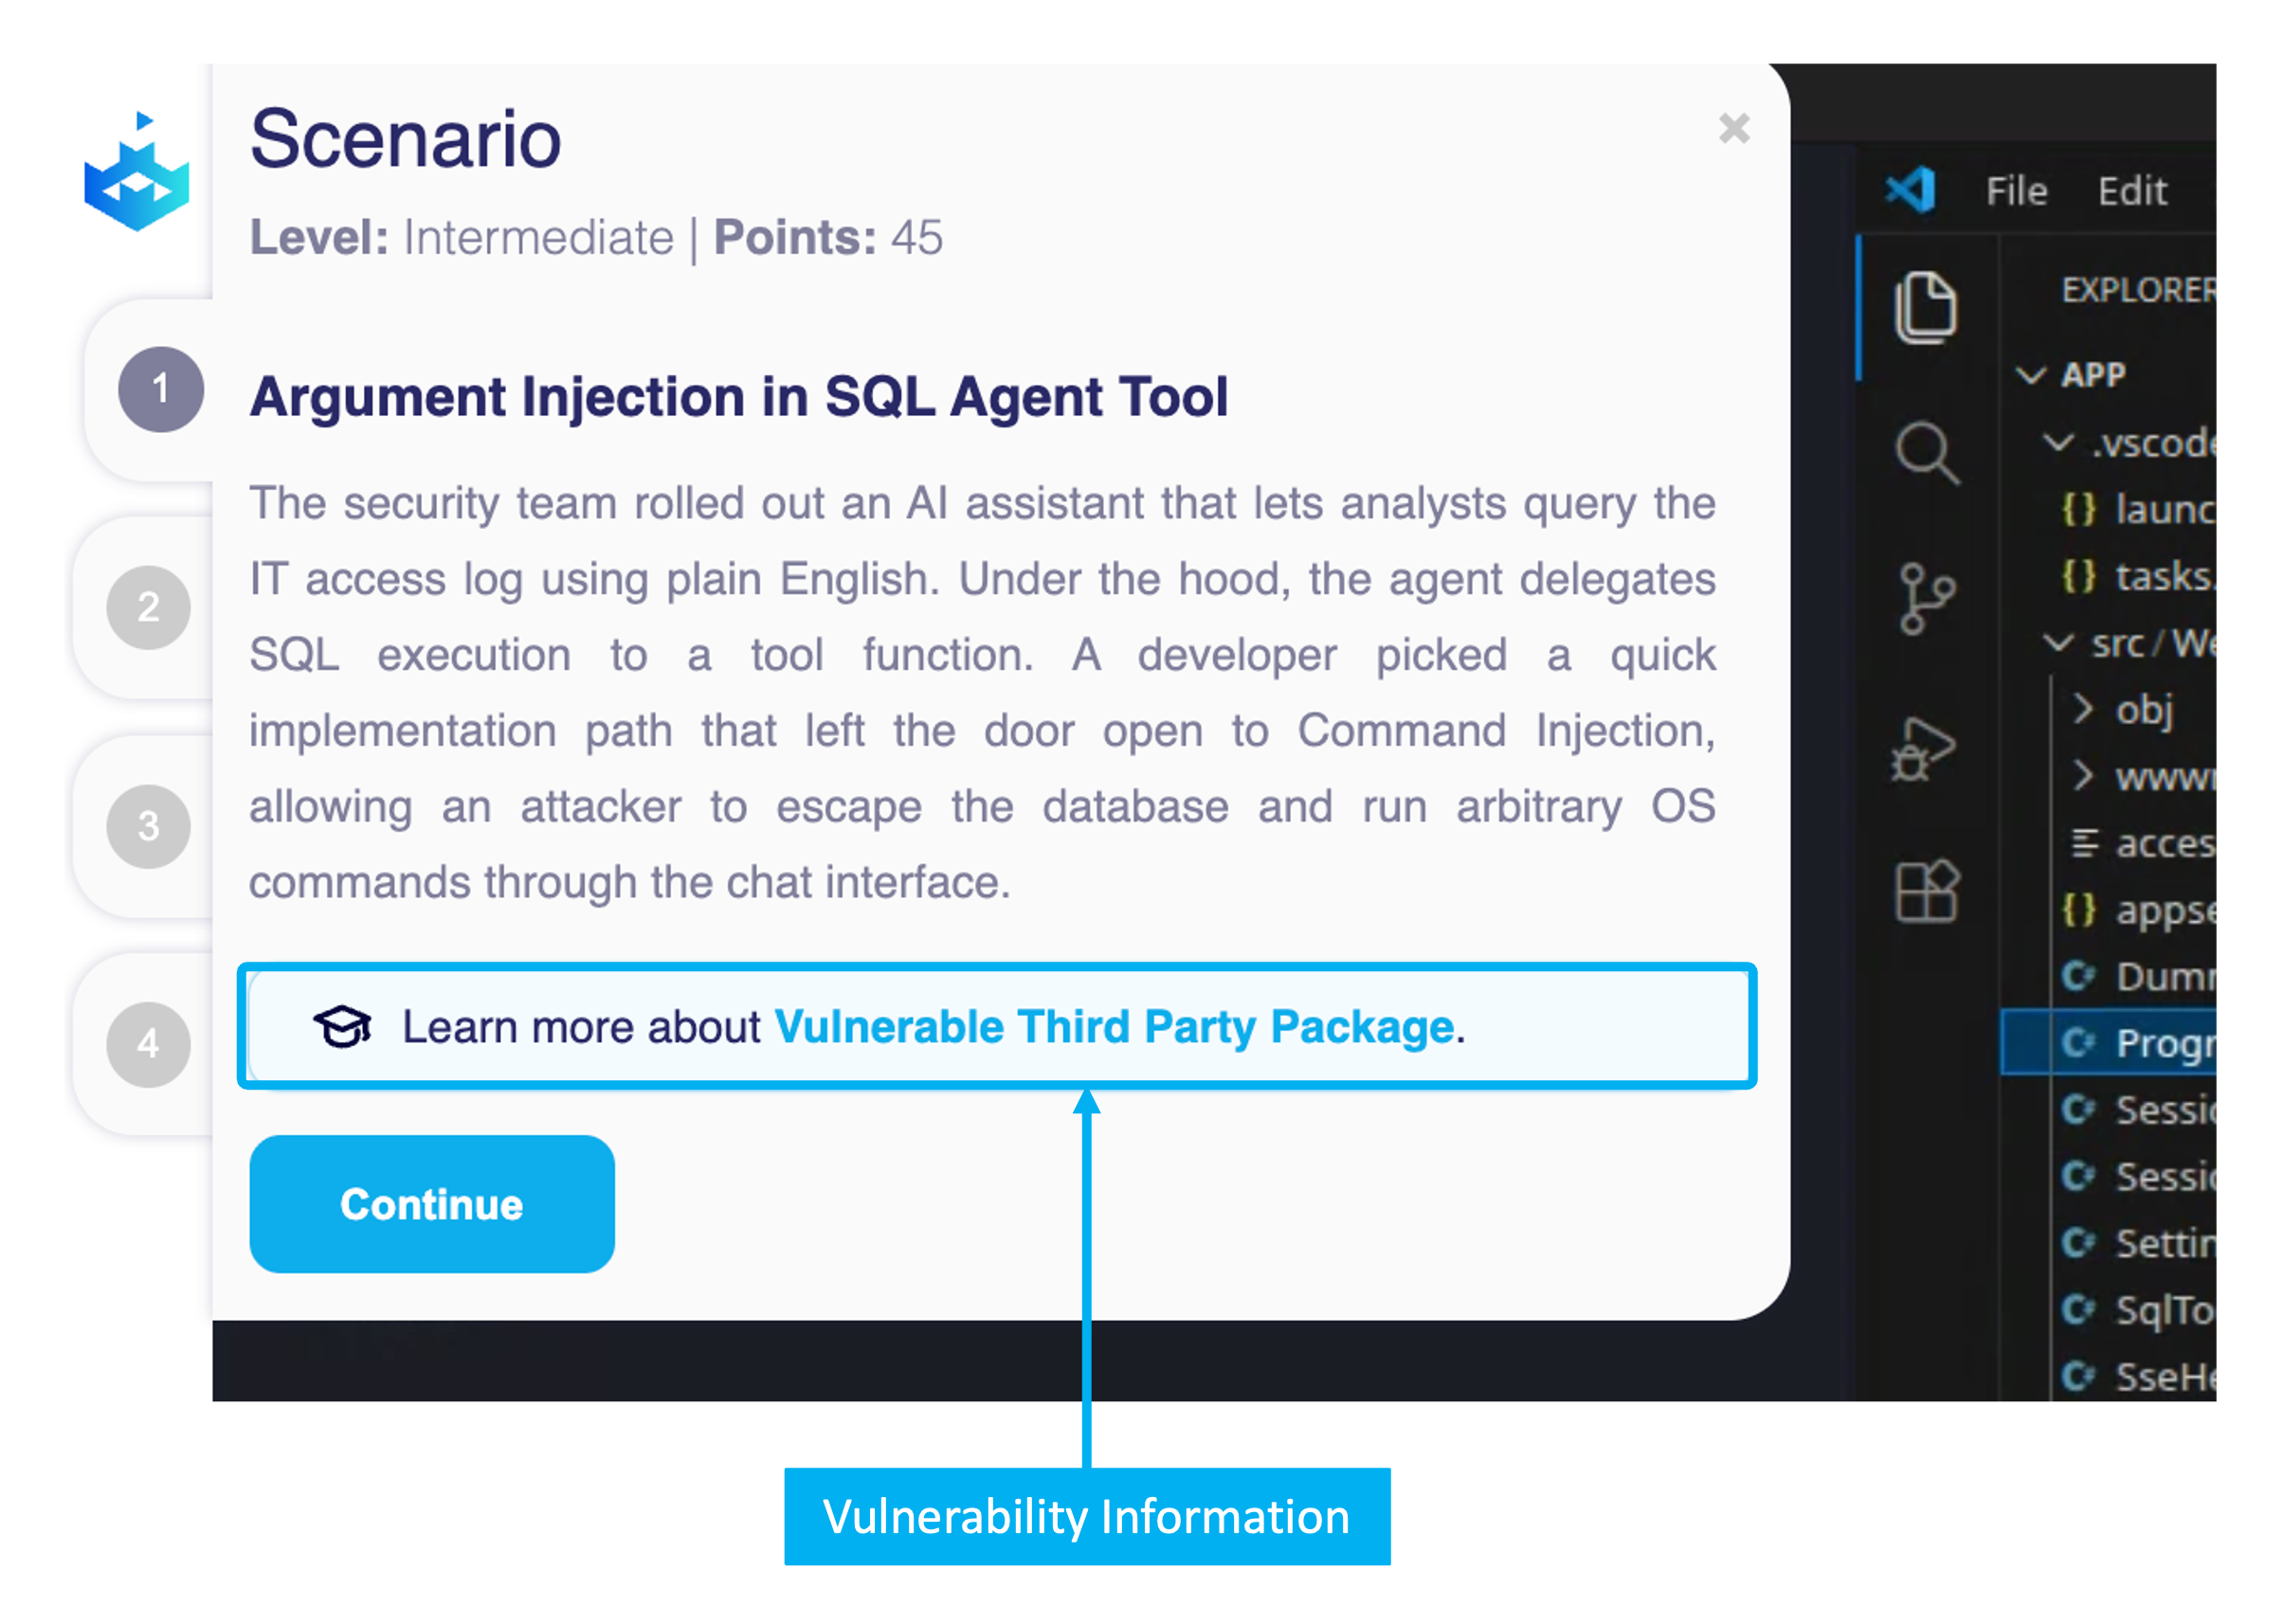Select step 2 circle

pyautogui.click(x=149, y=607)
